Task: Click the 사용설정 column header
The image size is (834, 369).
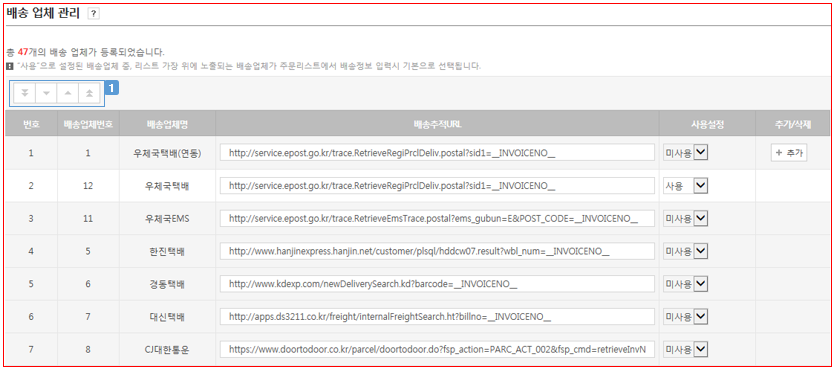Action: point(707,124)
